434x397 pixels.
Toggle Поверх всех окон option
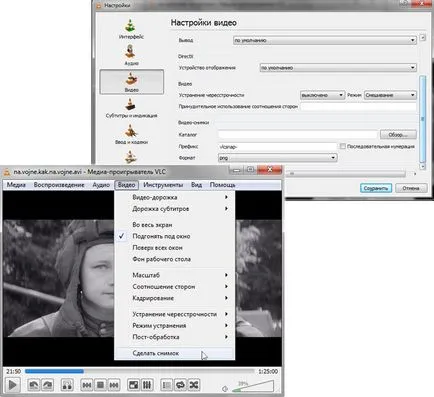coord(175,248)
